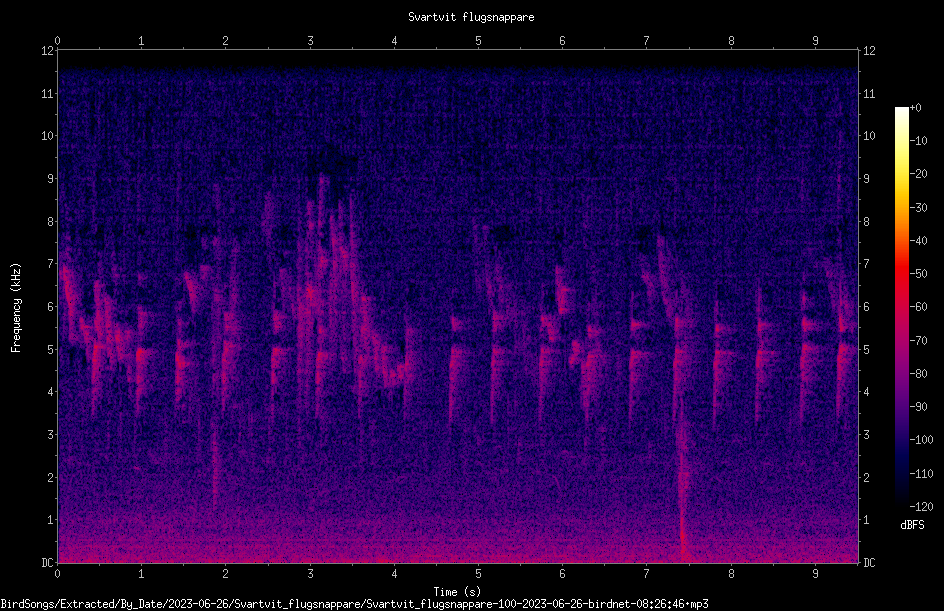The width and height of the screenshot is (944, 611).
Task: Click the '6' tick on the bottom time axis
Action: point(562,574)
